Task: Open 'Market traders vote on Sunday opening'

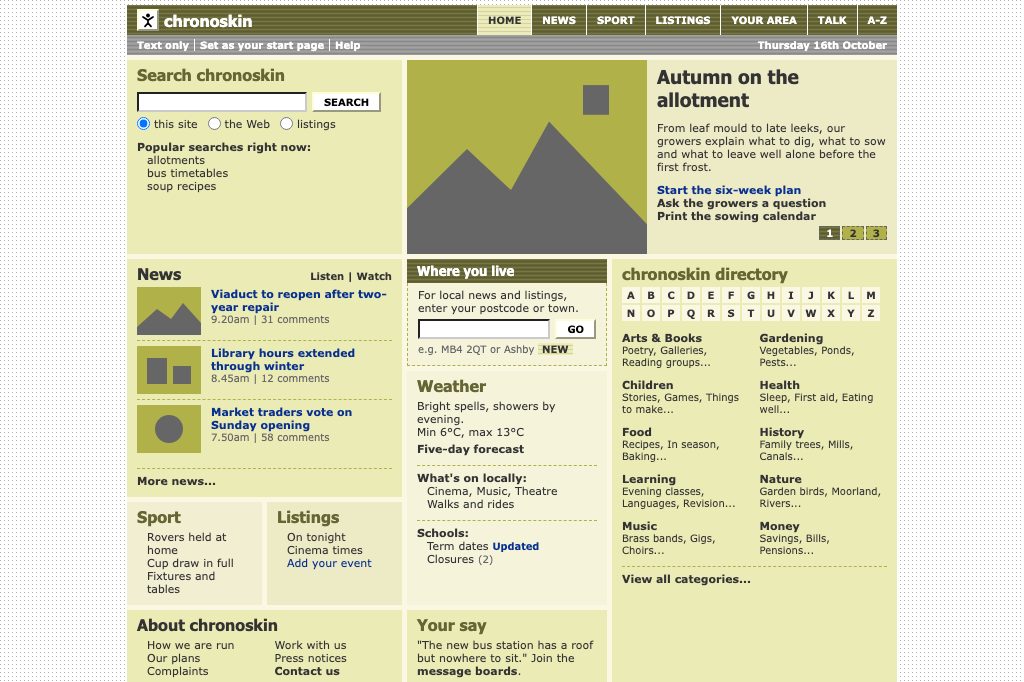Action: pyautogui.click(x=281, y=418)
